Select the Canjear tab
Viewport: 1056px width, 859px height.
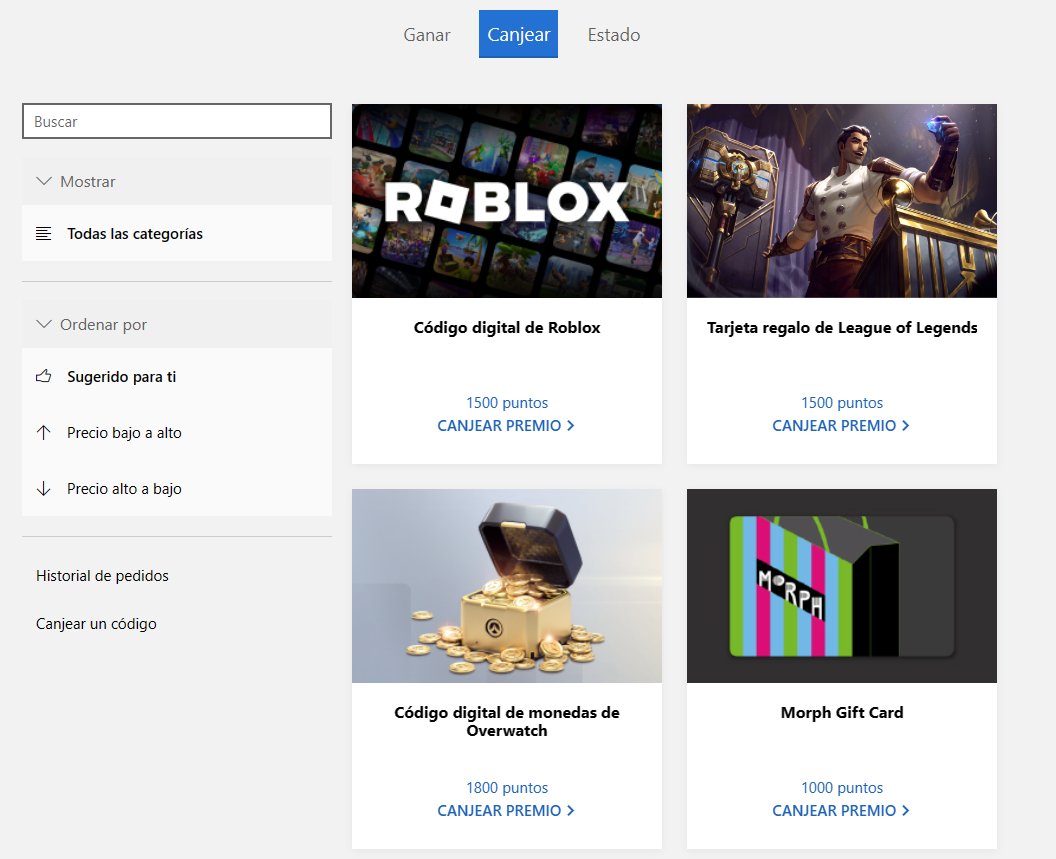point(518,34)
